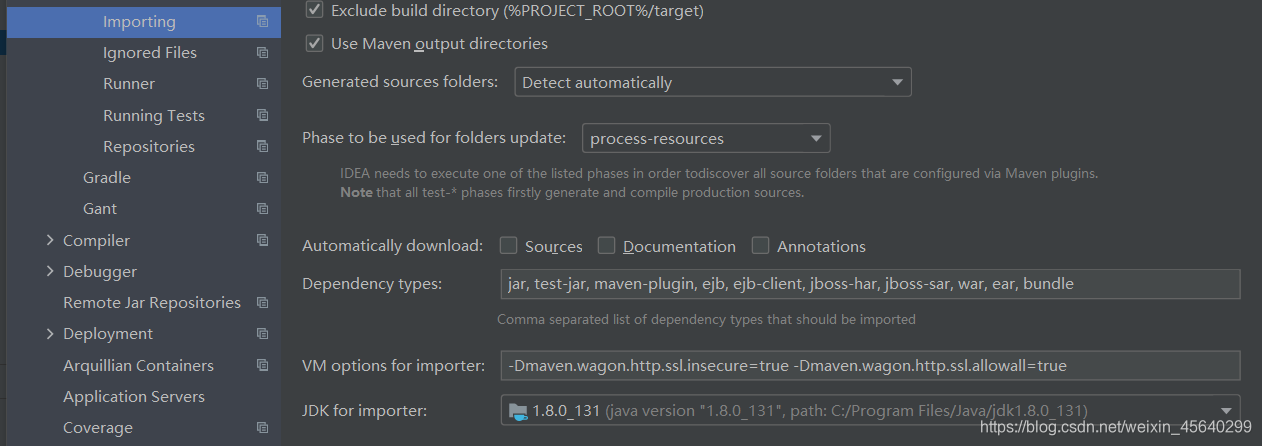Screen dimensions: 1262x446
Task: Enable automatic download of Annotations
Action: (760, 245)
